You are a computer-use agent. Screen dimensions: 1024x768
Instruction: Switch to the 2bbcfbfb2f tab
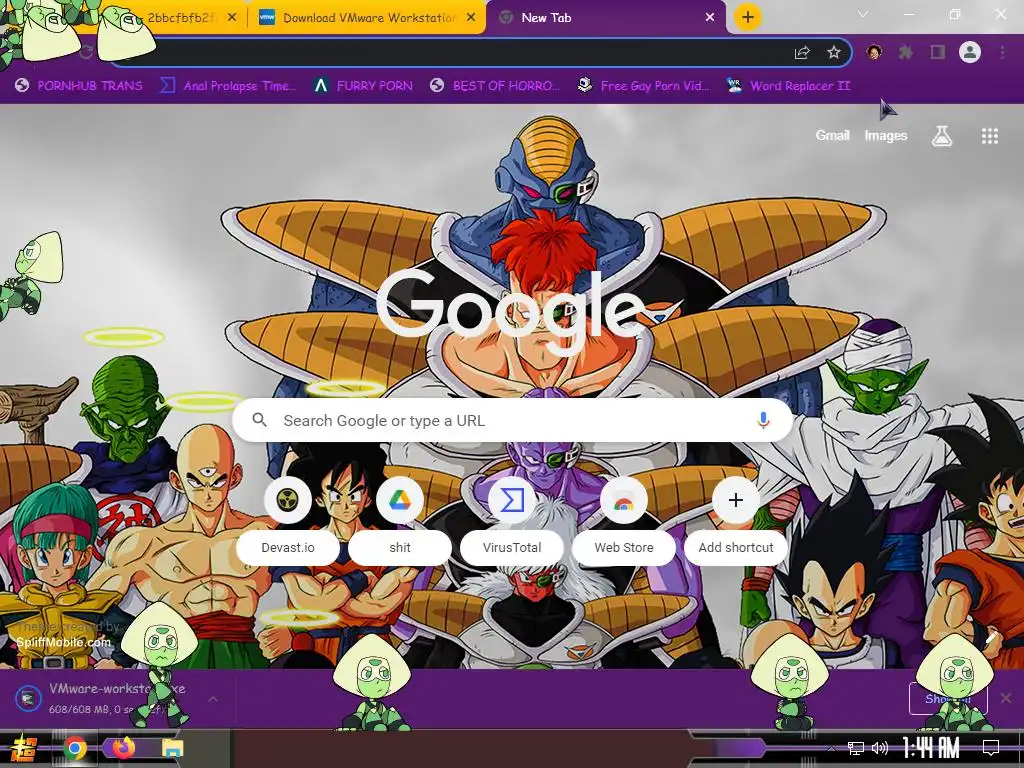tap(181, 18)
